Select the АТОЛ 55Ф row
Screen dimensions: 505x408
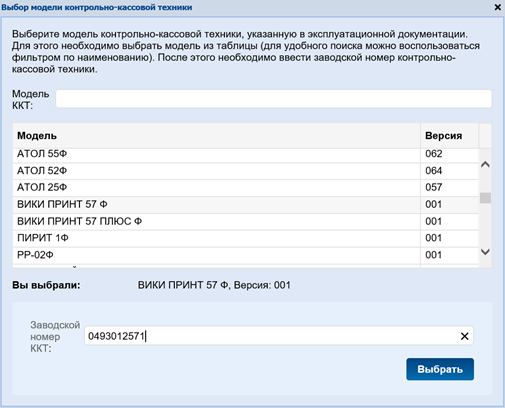click(245, 154)
